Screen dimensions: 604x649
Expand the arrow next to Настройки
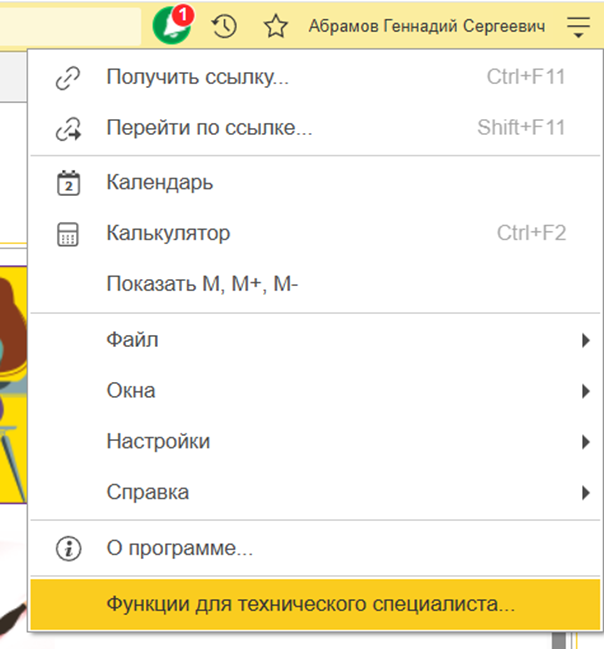pos(585,442)
